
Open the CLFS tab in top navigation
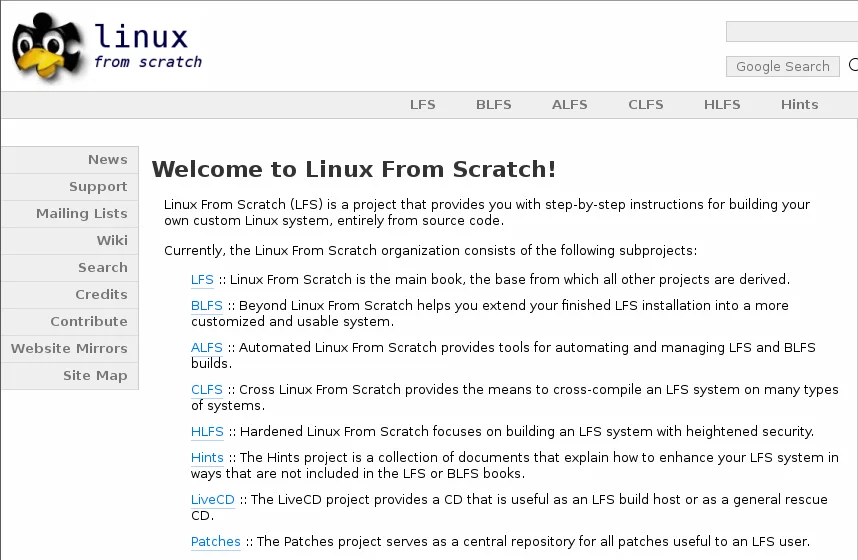coord(646,105)
